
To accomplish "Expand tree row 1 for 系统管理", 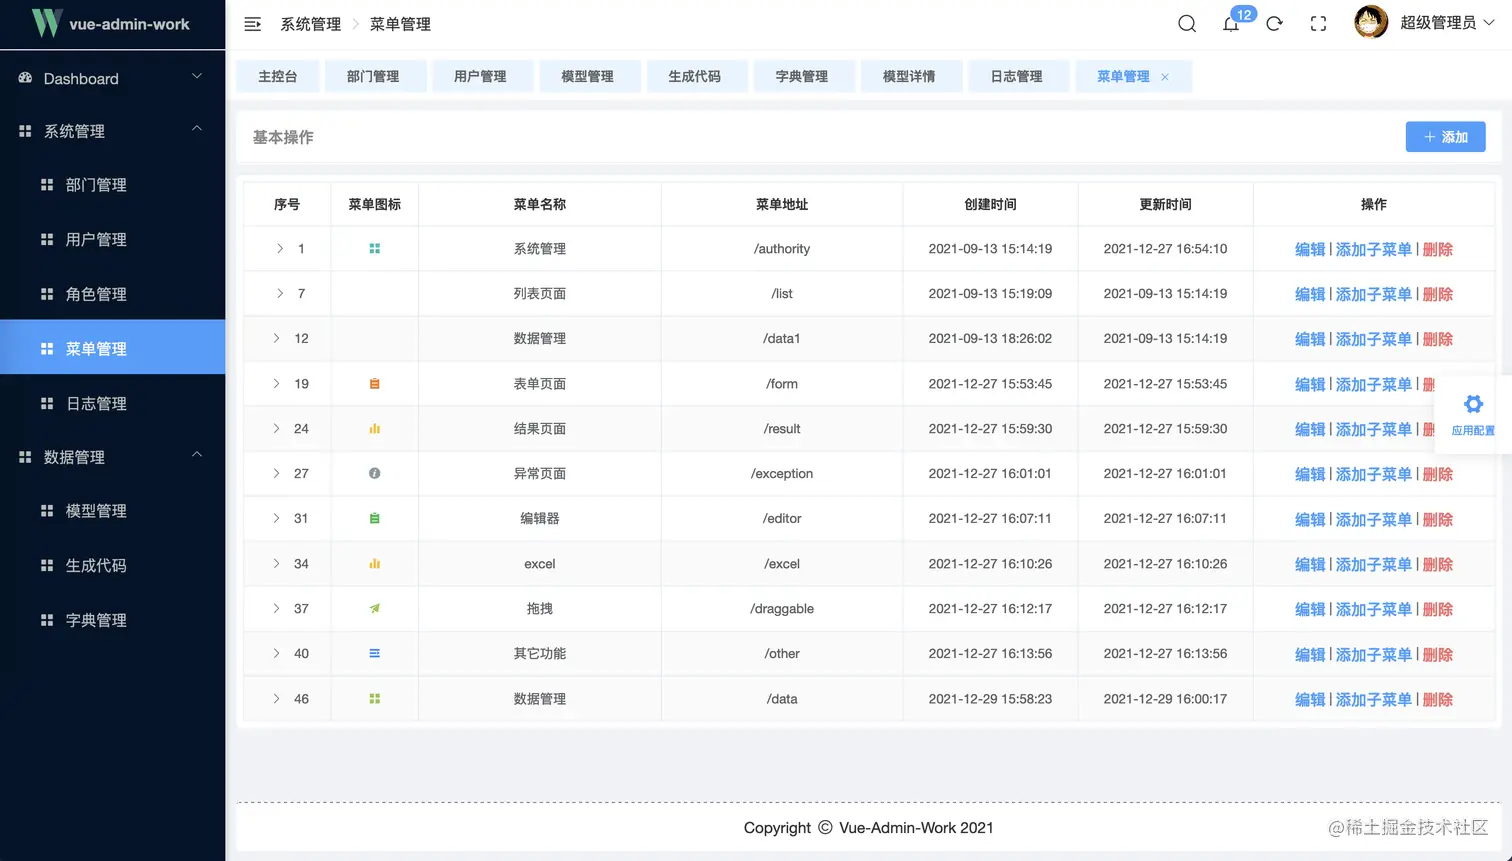I will click(277, 248).
